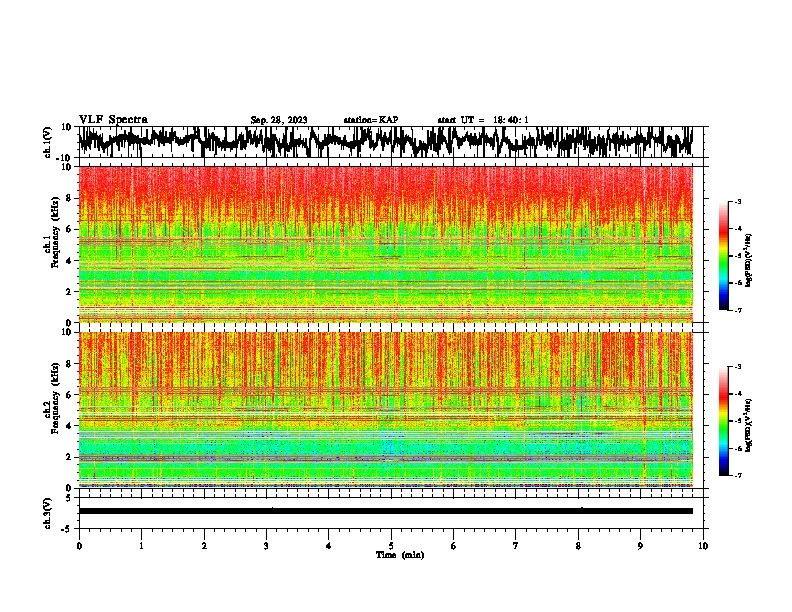The height and width of the screenshot is (612, 792).
Task: Click the "7" minute time tick label
Action: point(516,546)
